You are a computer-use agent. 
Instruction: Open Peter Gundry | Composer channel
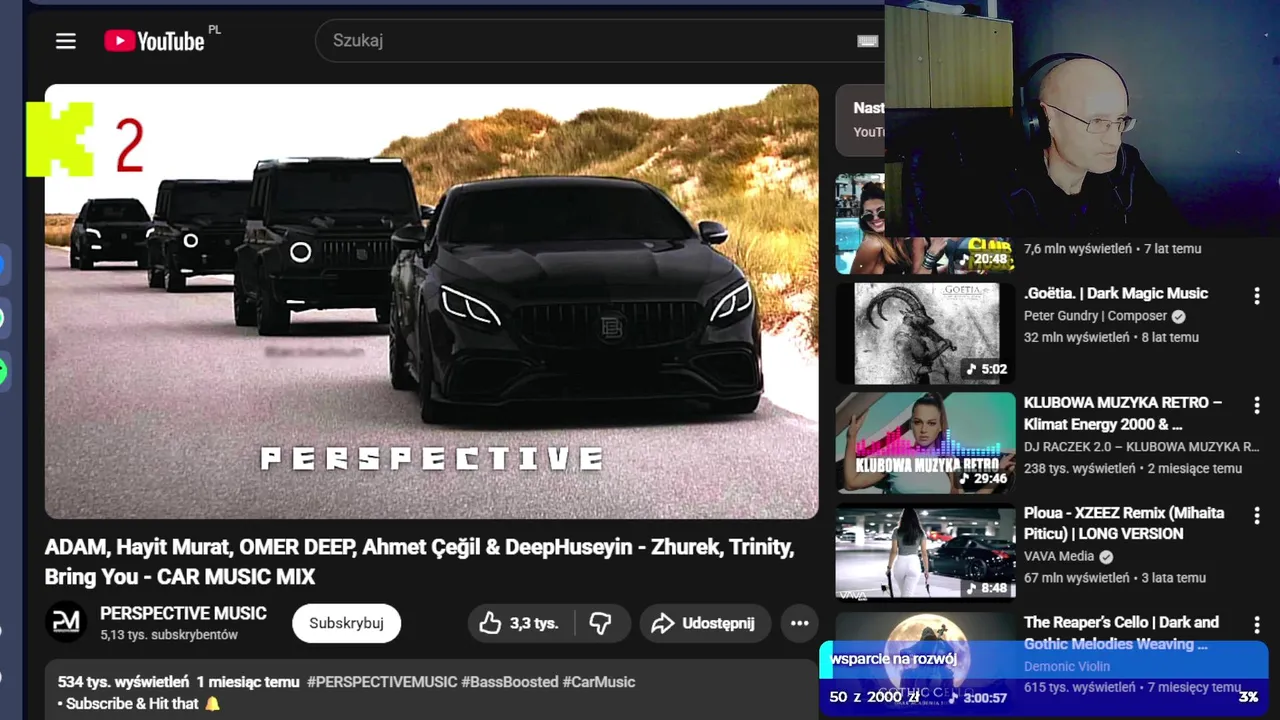1096,315
